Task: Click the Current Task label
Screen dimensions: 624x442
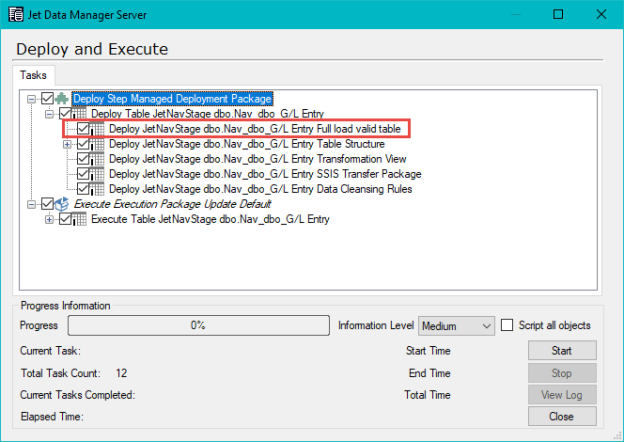Action: [x=50, y=350]
